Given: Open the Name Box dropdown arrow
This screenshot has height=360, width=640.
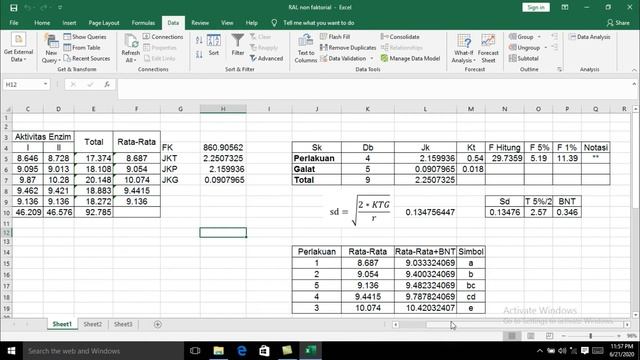Looking at the screenshot, I should point(45,84).
